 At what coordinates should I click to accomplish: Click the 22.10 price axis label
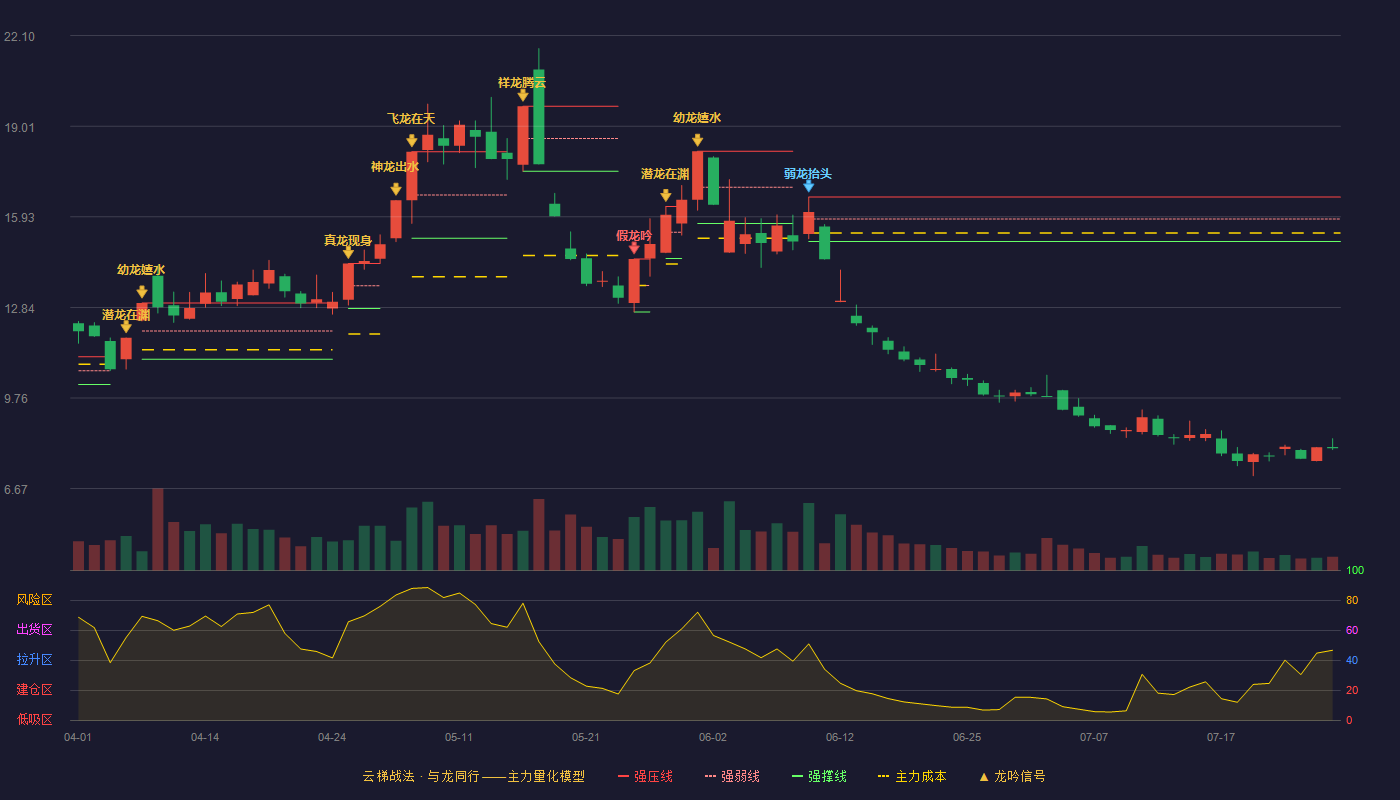click(x=19, y=37)
